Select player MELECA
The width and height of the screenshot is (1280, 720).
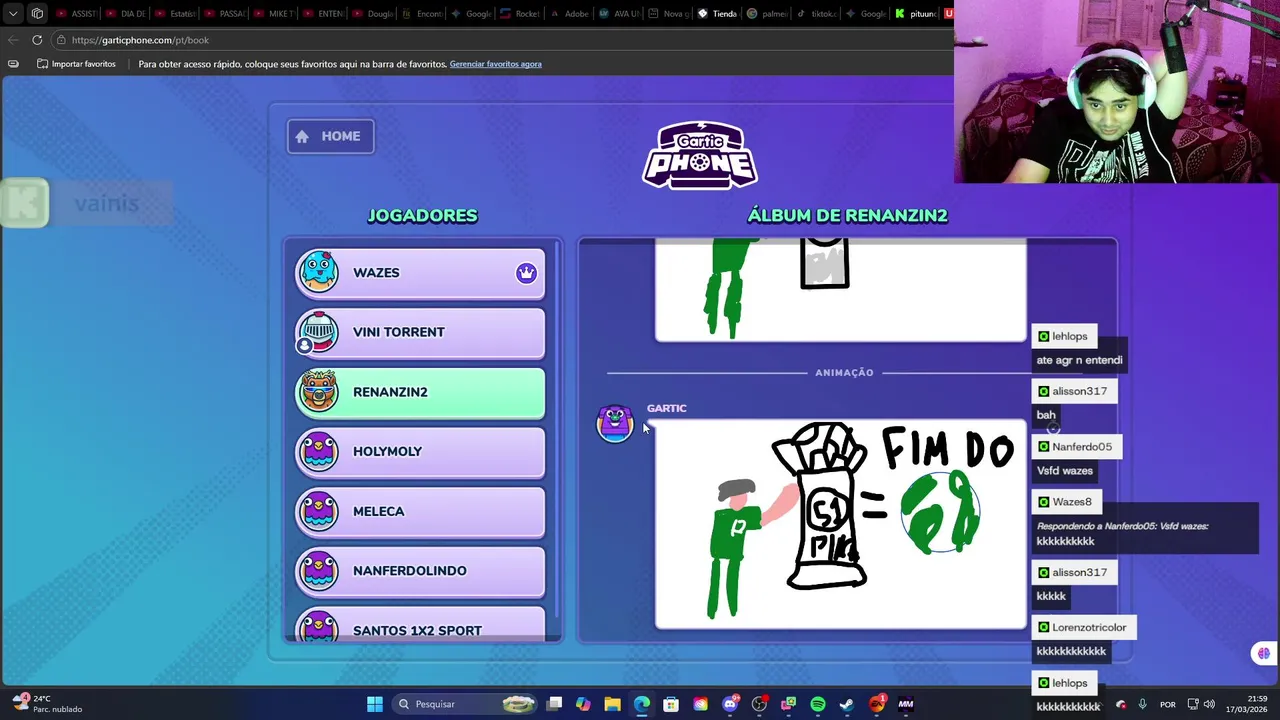pyautogui.click(x=420, y=511)
